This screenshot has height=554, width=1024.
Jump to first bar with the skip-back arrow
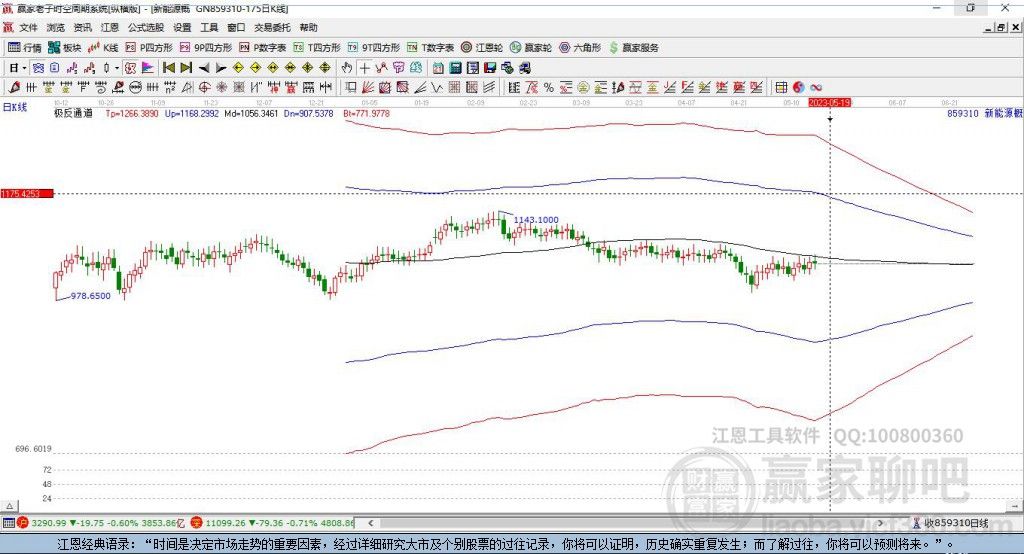coord(168,68)
